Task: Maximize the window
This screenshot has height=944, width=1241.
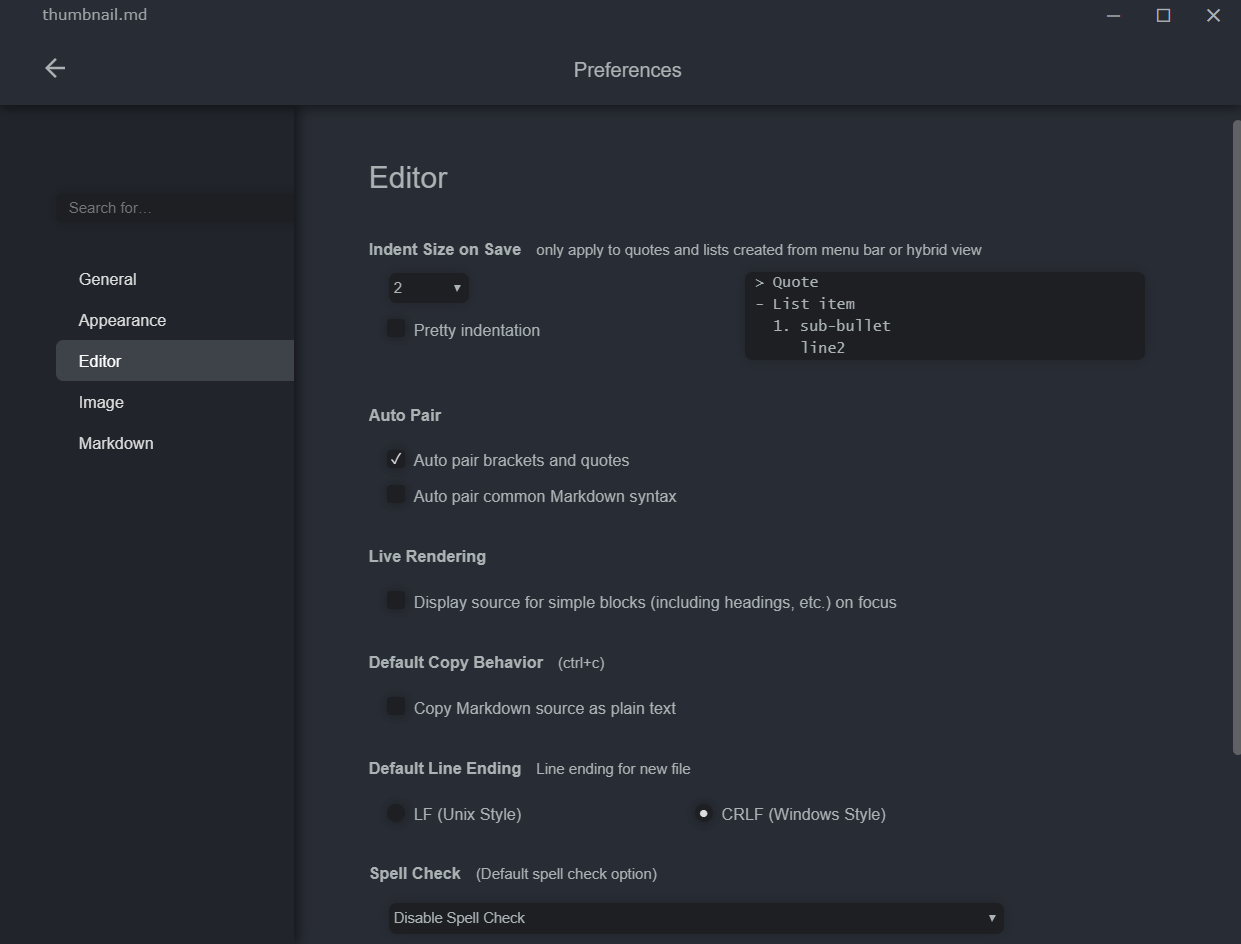Action: pyautogui.click(x=1163, y=15)
